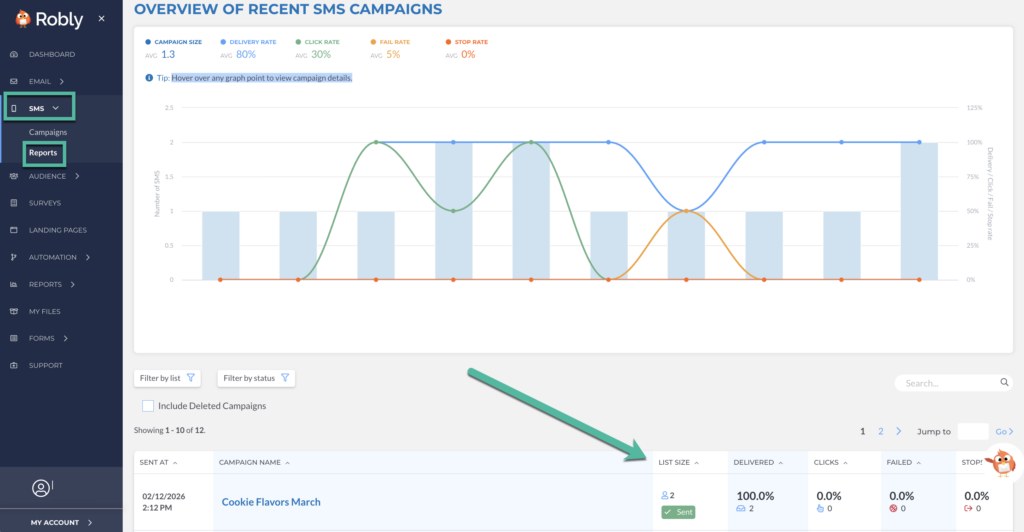This screenshot has height=532, width=1024.
Task: Click the Robly owl logo icon
Action: pos(23,19)
